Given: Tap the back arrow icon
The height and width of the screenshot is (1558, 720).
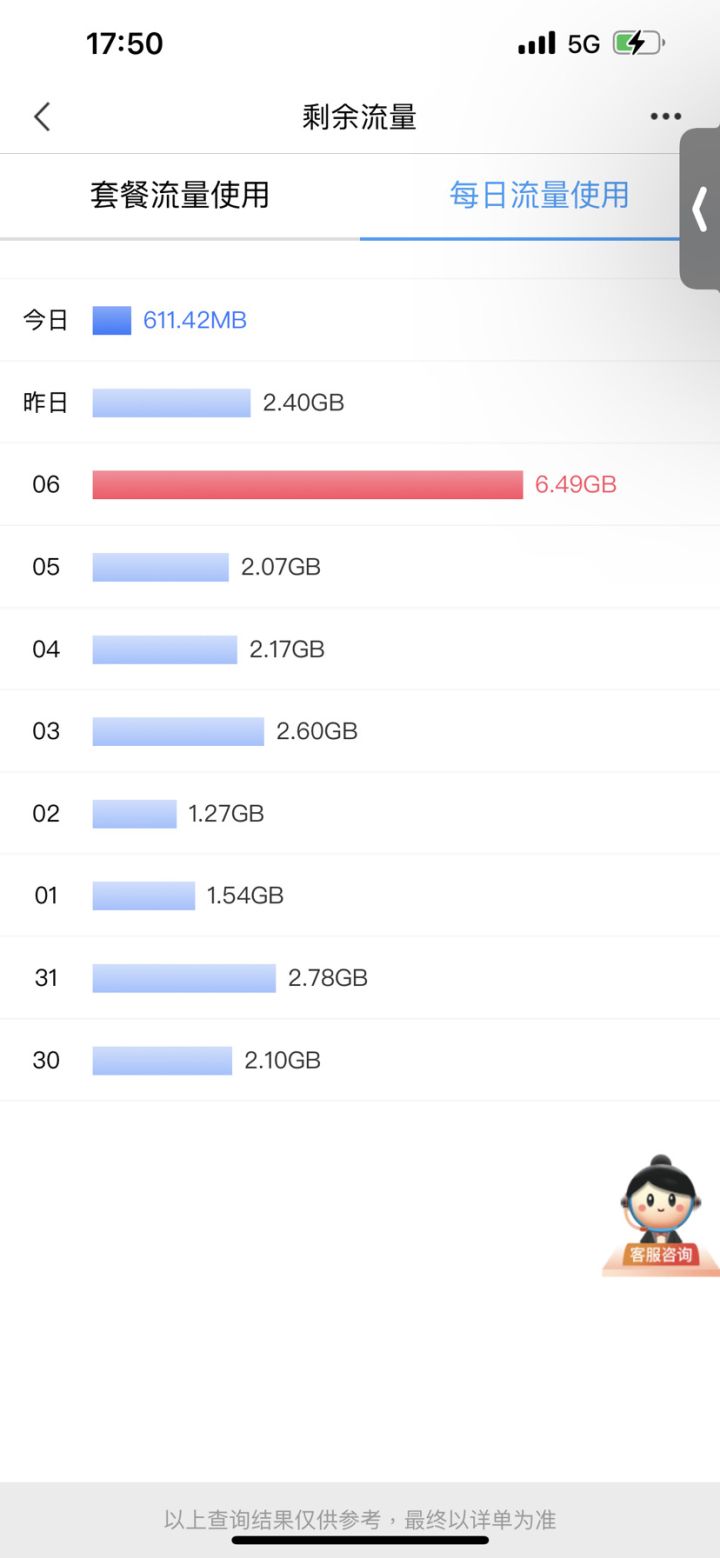Looking at the screenshot, I should click(41, 117).
